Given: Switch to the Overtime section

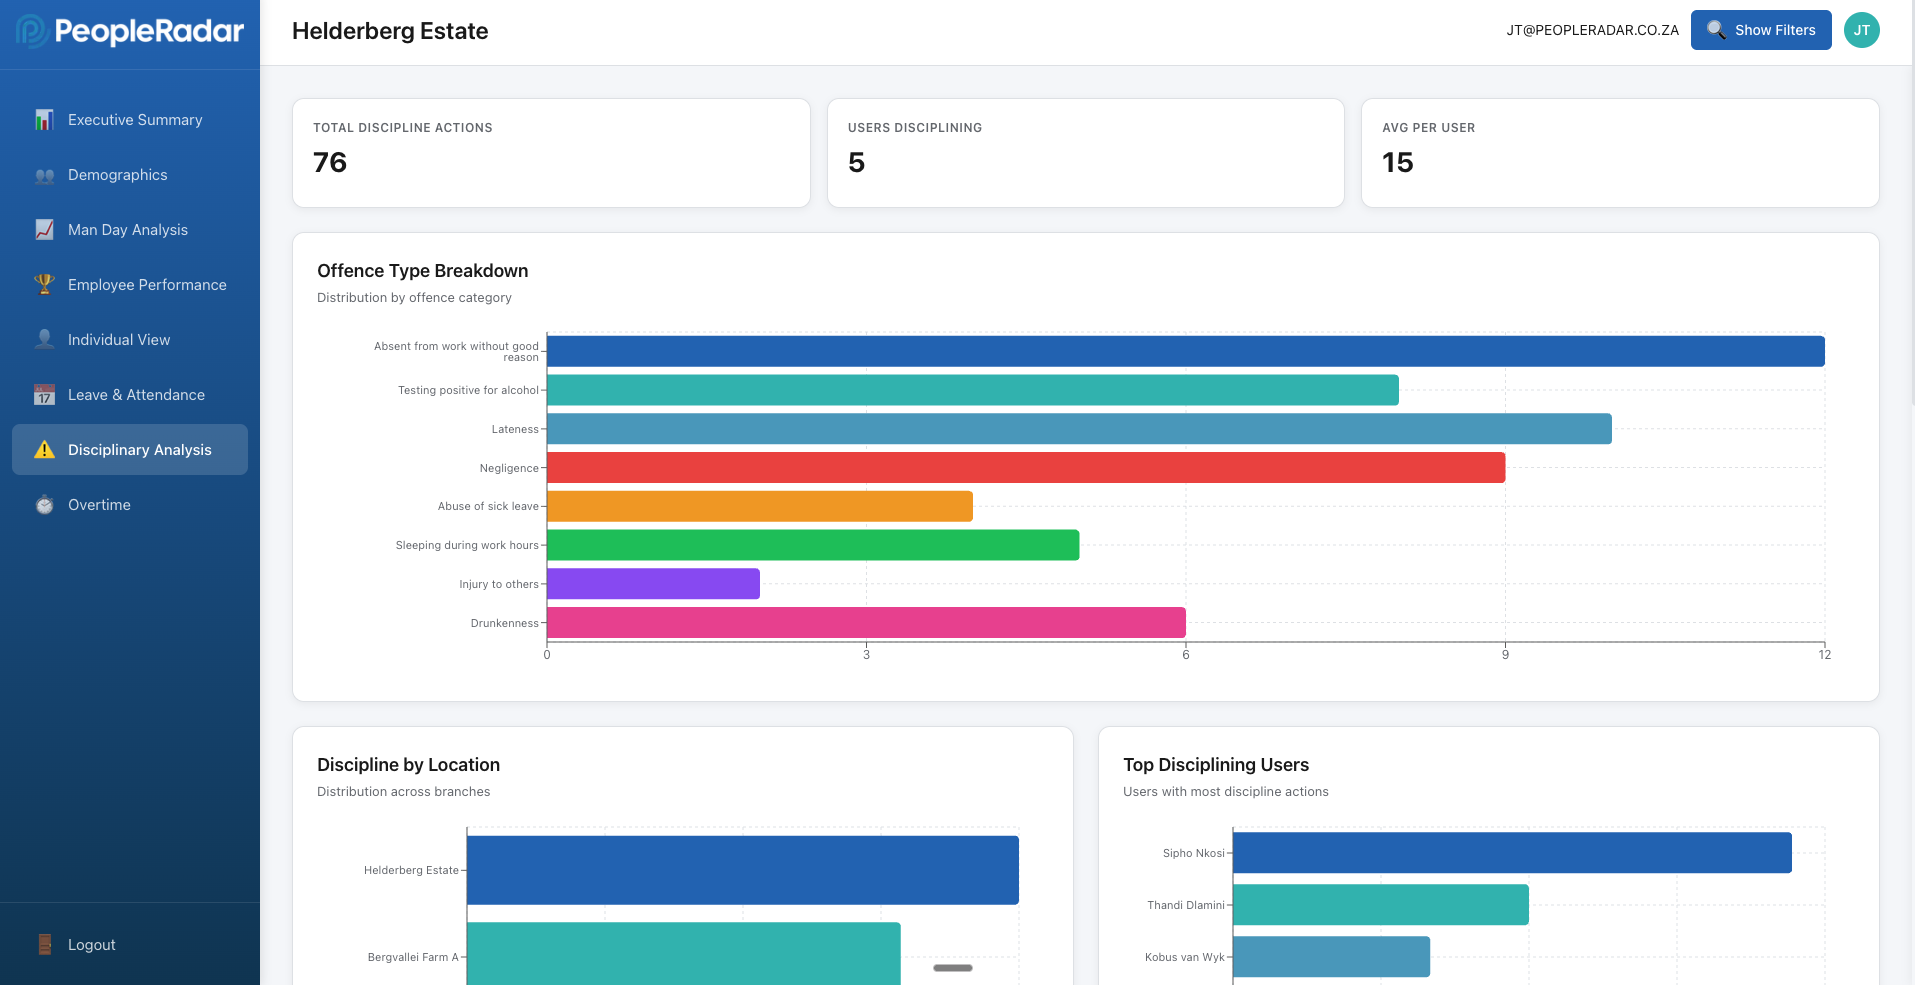Looking at the screenshot, I should click(99, 505).
